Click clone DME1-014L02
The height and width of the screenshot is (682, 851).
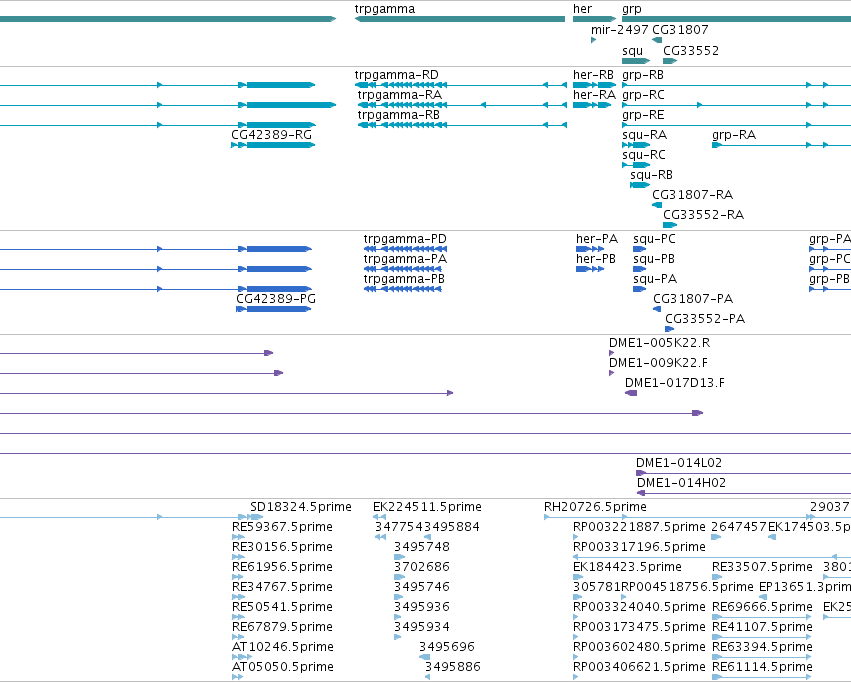coord(679,463)
